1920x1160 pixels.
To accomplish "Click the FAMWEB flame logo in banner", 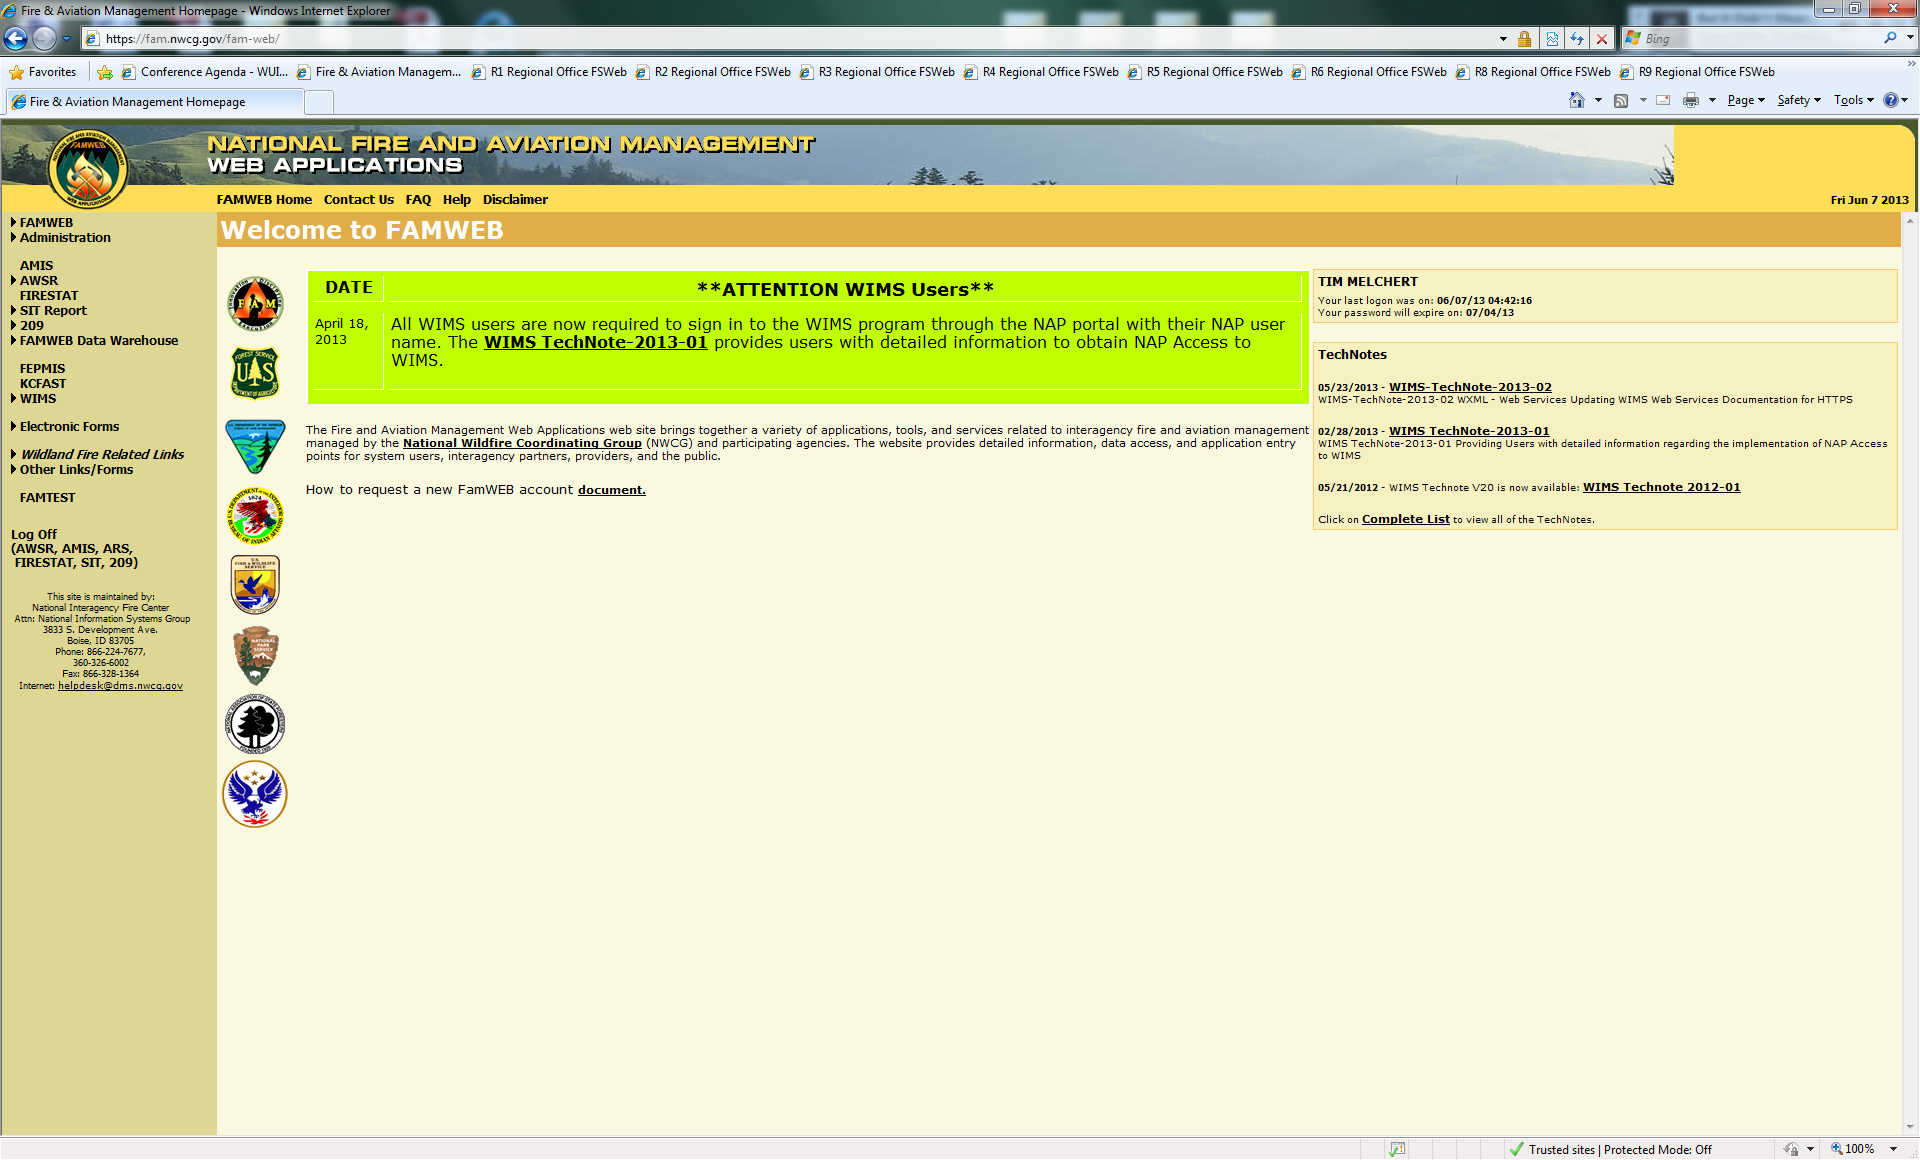I will (x=88, y=170).
